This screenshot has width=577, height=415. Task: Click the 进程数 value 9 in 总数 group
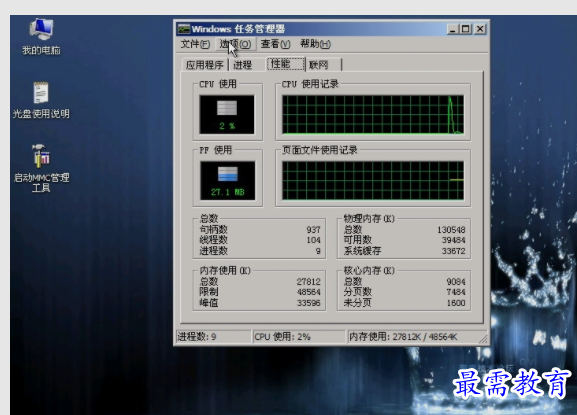318,251
